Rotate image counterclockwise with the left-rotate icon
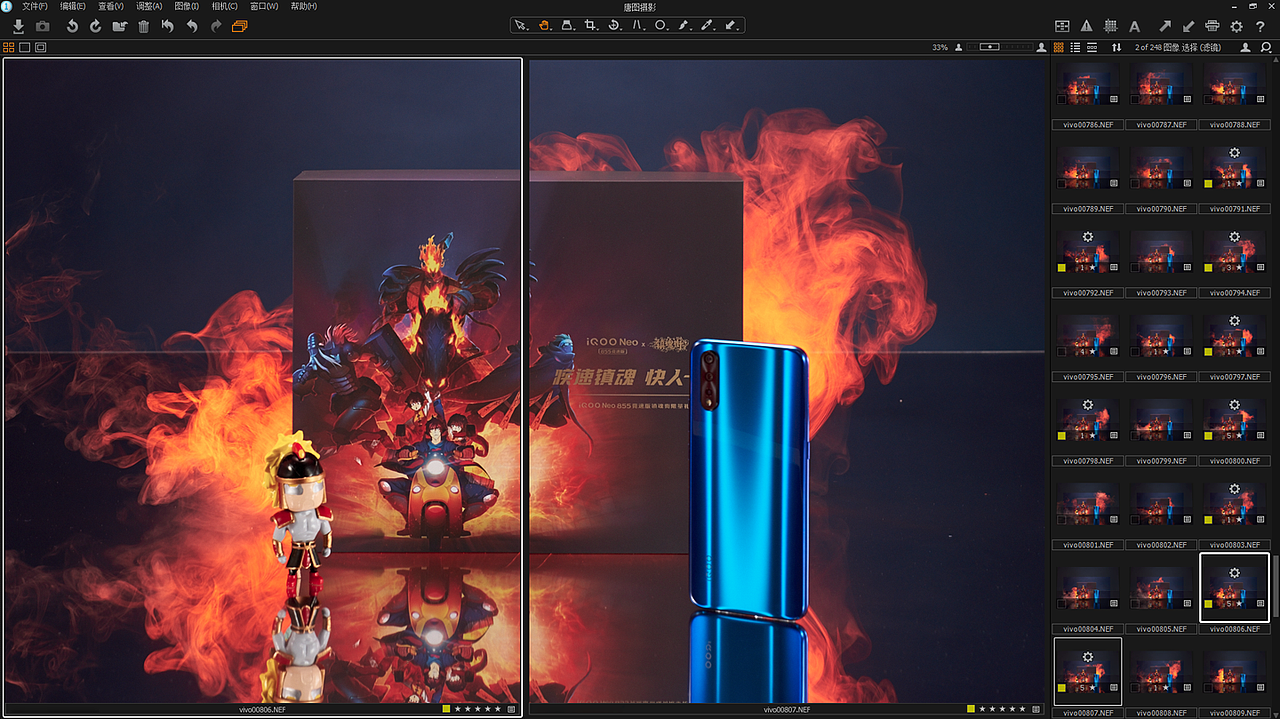 (x=72, y=26)
